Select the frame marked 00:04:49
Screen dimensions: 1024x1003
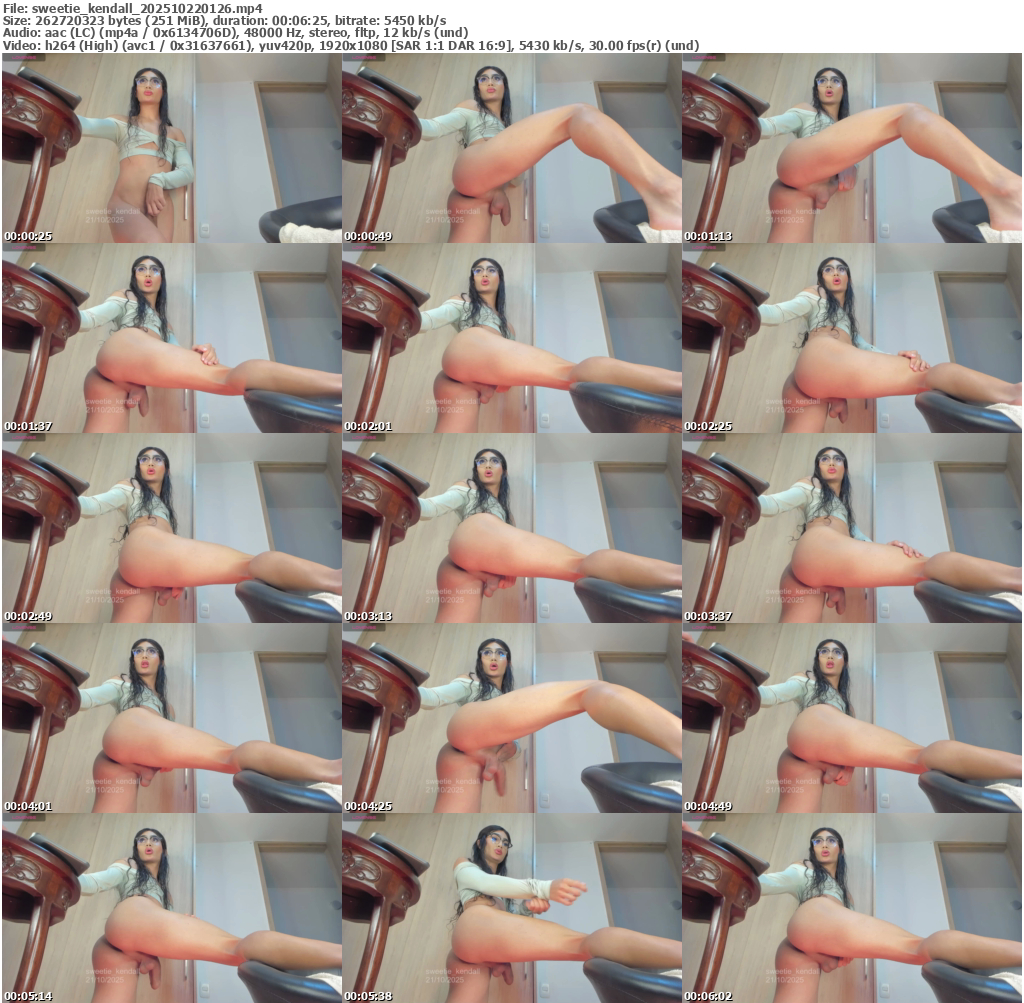click(x=852, y=718)
